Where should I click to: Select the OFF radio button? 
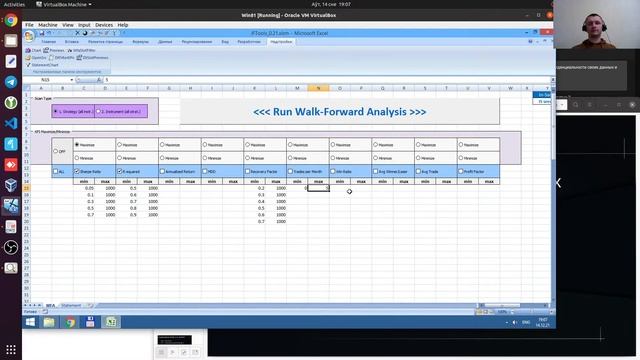[56, 151]
